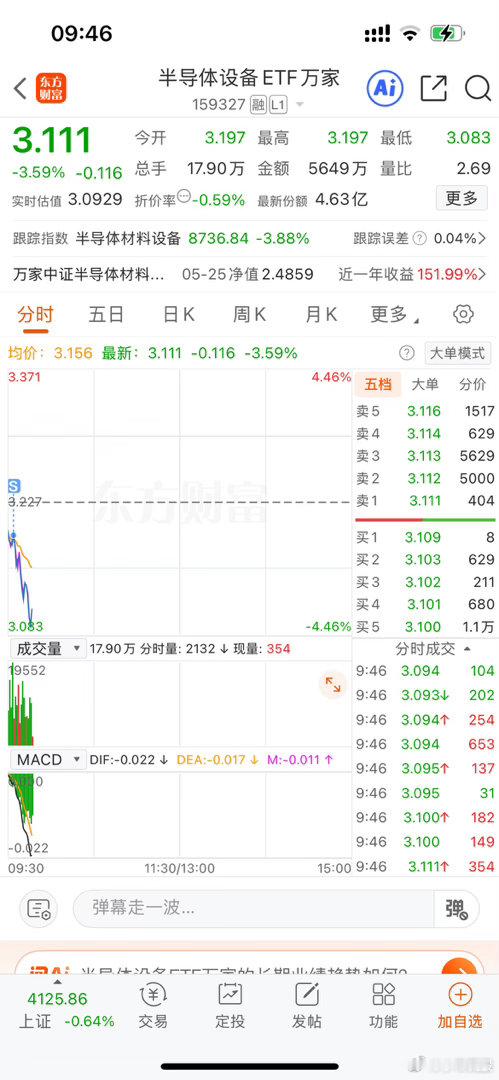Tap the L1 level badge
Screen dimensions: 499x1080
(278, 105)
